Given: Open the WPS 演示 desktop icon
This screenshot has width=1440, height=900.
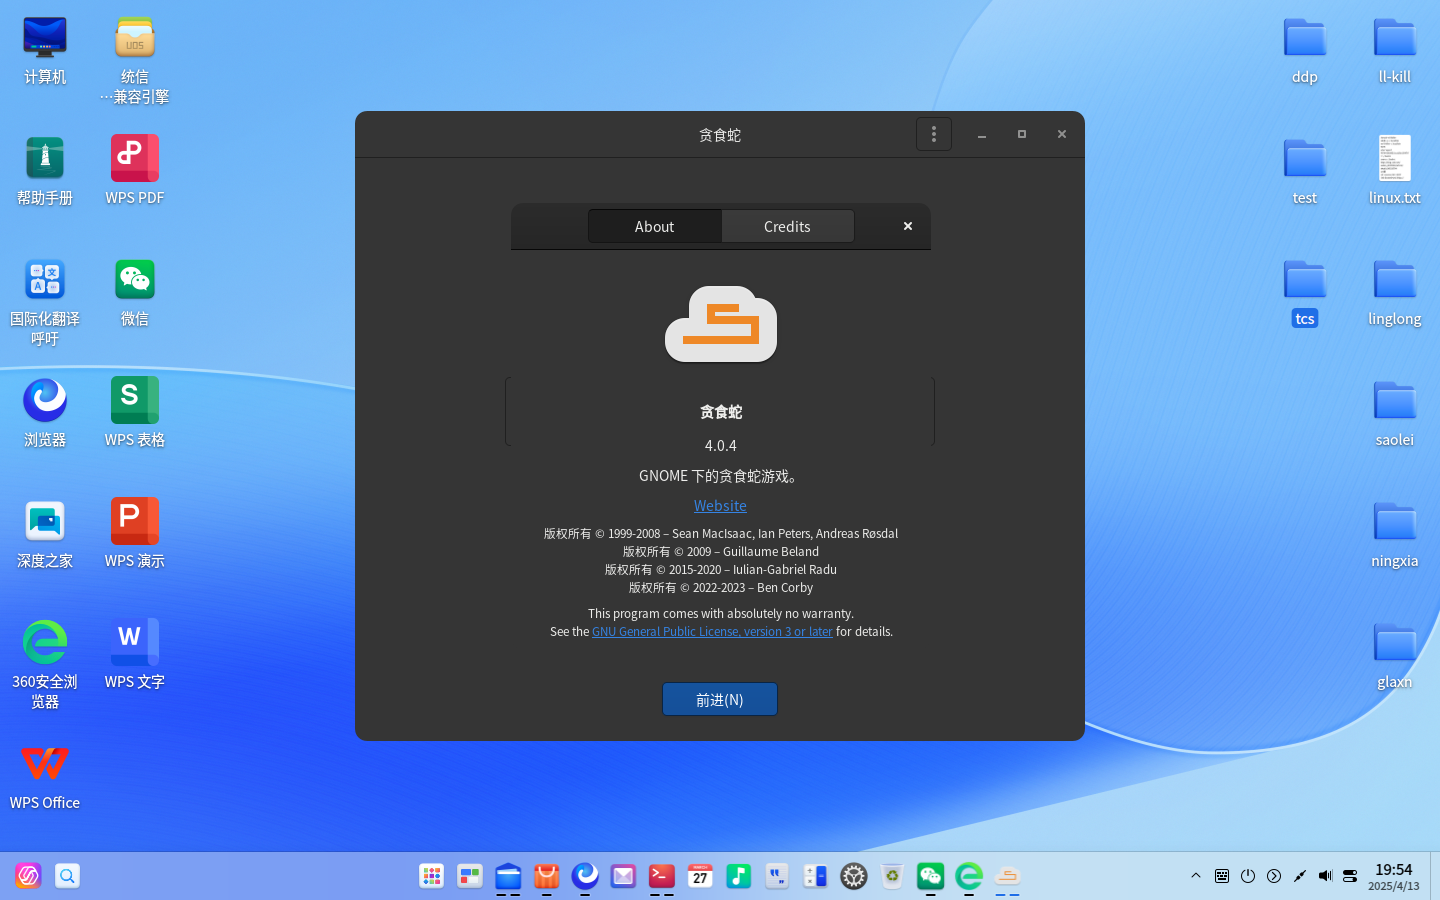Looking at the screenshot, I should [135, 534].
